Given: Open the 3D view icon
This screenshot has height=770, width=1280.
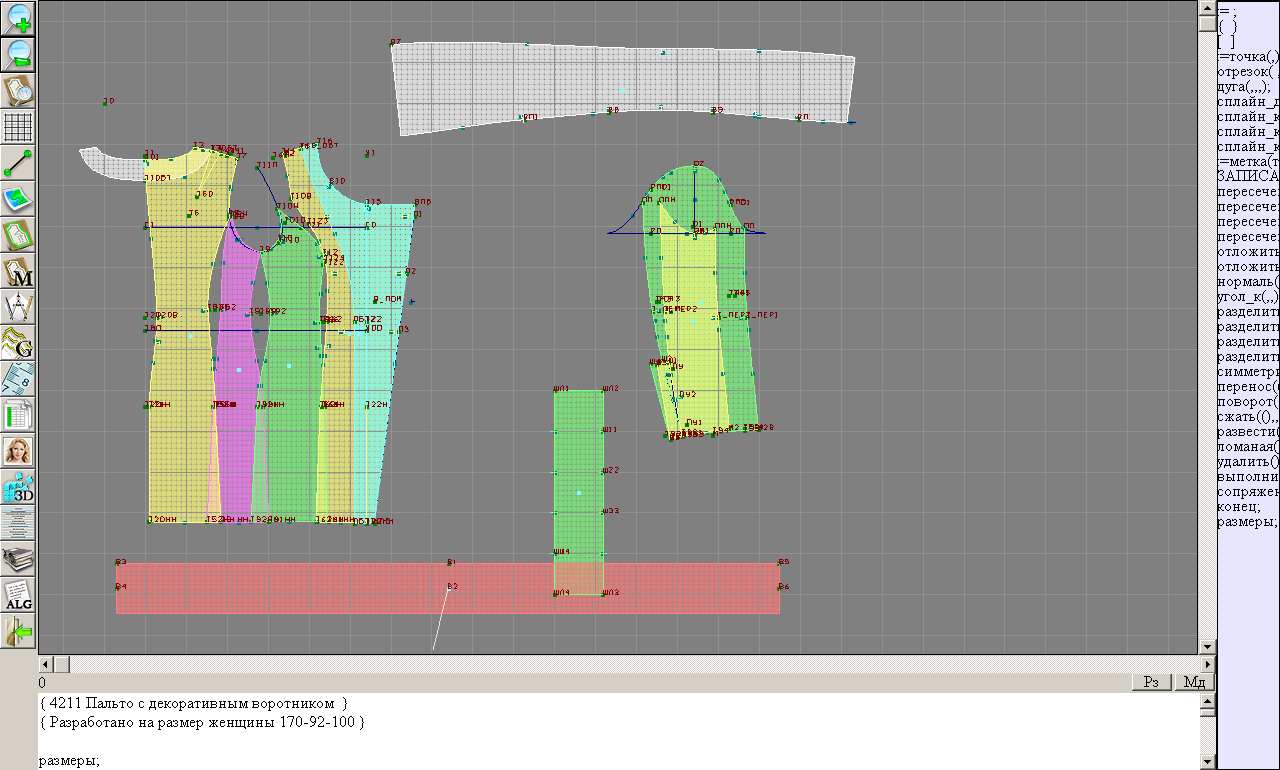Looking at the screenshot, I should coord(19,487).
